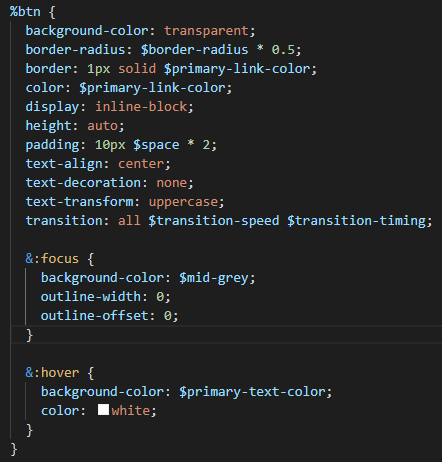The height and width of the screenshot is (462, 442).
Task: Click the 'text-transform' property name
Action: coord(79,202)
